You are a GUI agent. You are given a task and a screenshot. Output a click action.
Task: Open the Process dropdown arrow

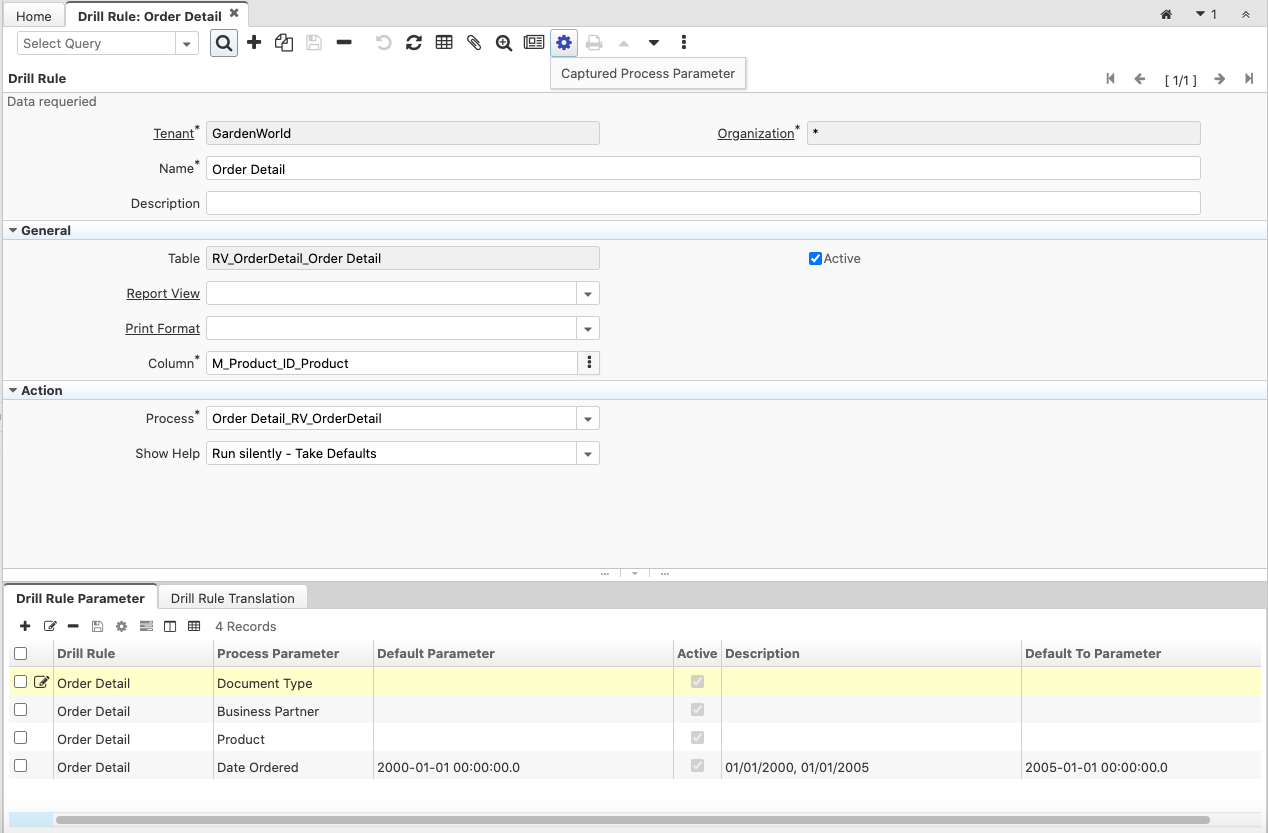[588, 418]
